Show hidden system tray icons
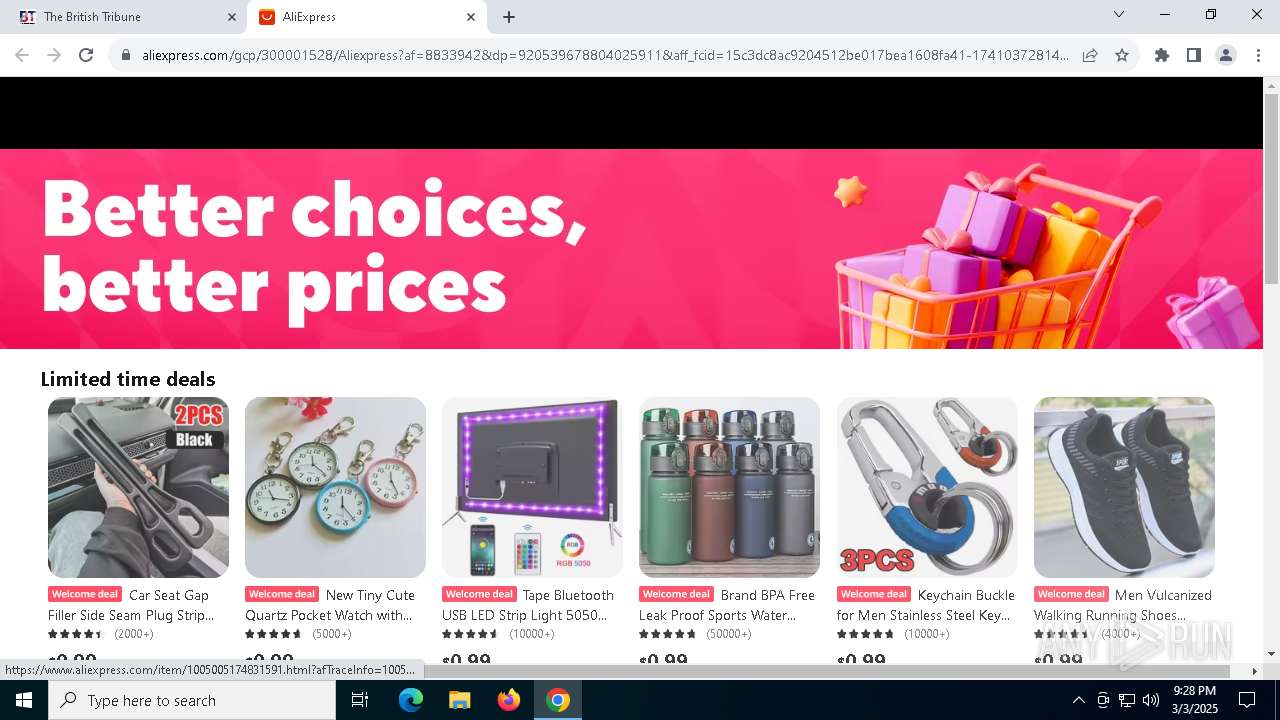This screenshot has width=1280, height=720. pos(1078,700)
